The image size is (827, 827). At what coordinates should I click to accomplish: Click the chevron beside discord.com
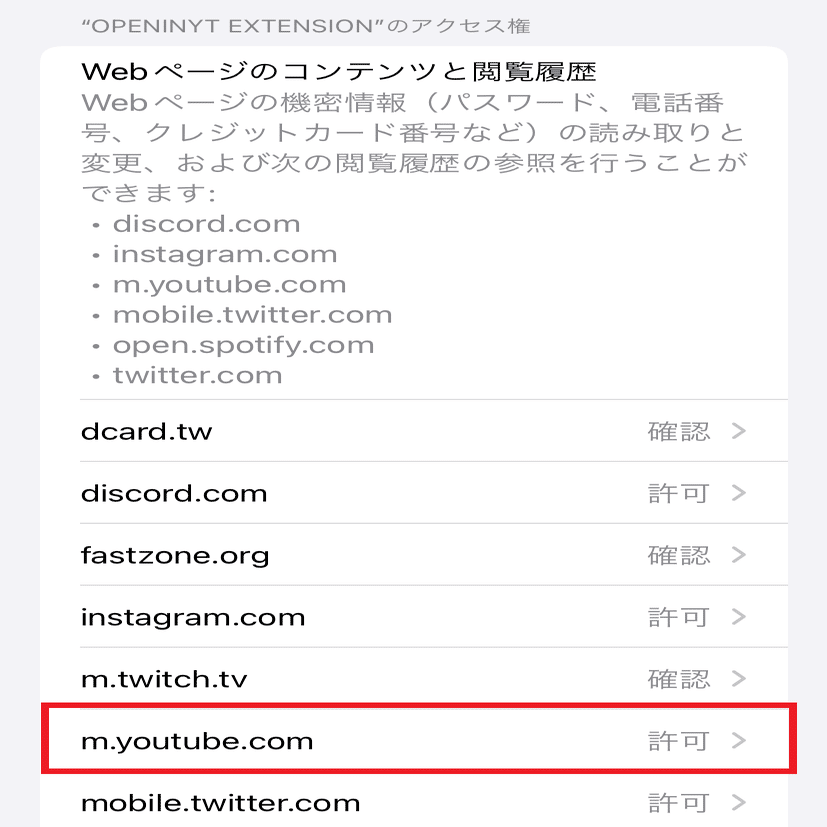coord(739,493)
